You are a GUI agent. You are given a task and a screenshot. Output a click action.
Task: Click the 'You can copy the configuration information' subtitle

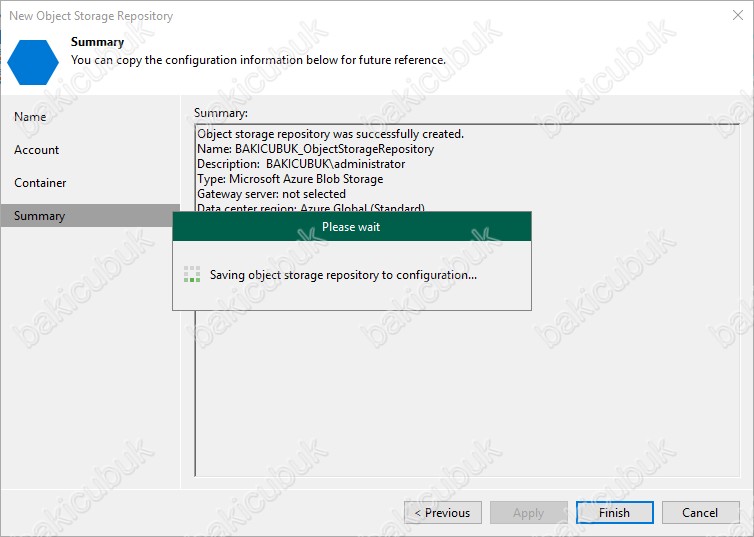tap(258, 60)
